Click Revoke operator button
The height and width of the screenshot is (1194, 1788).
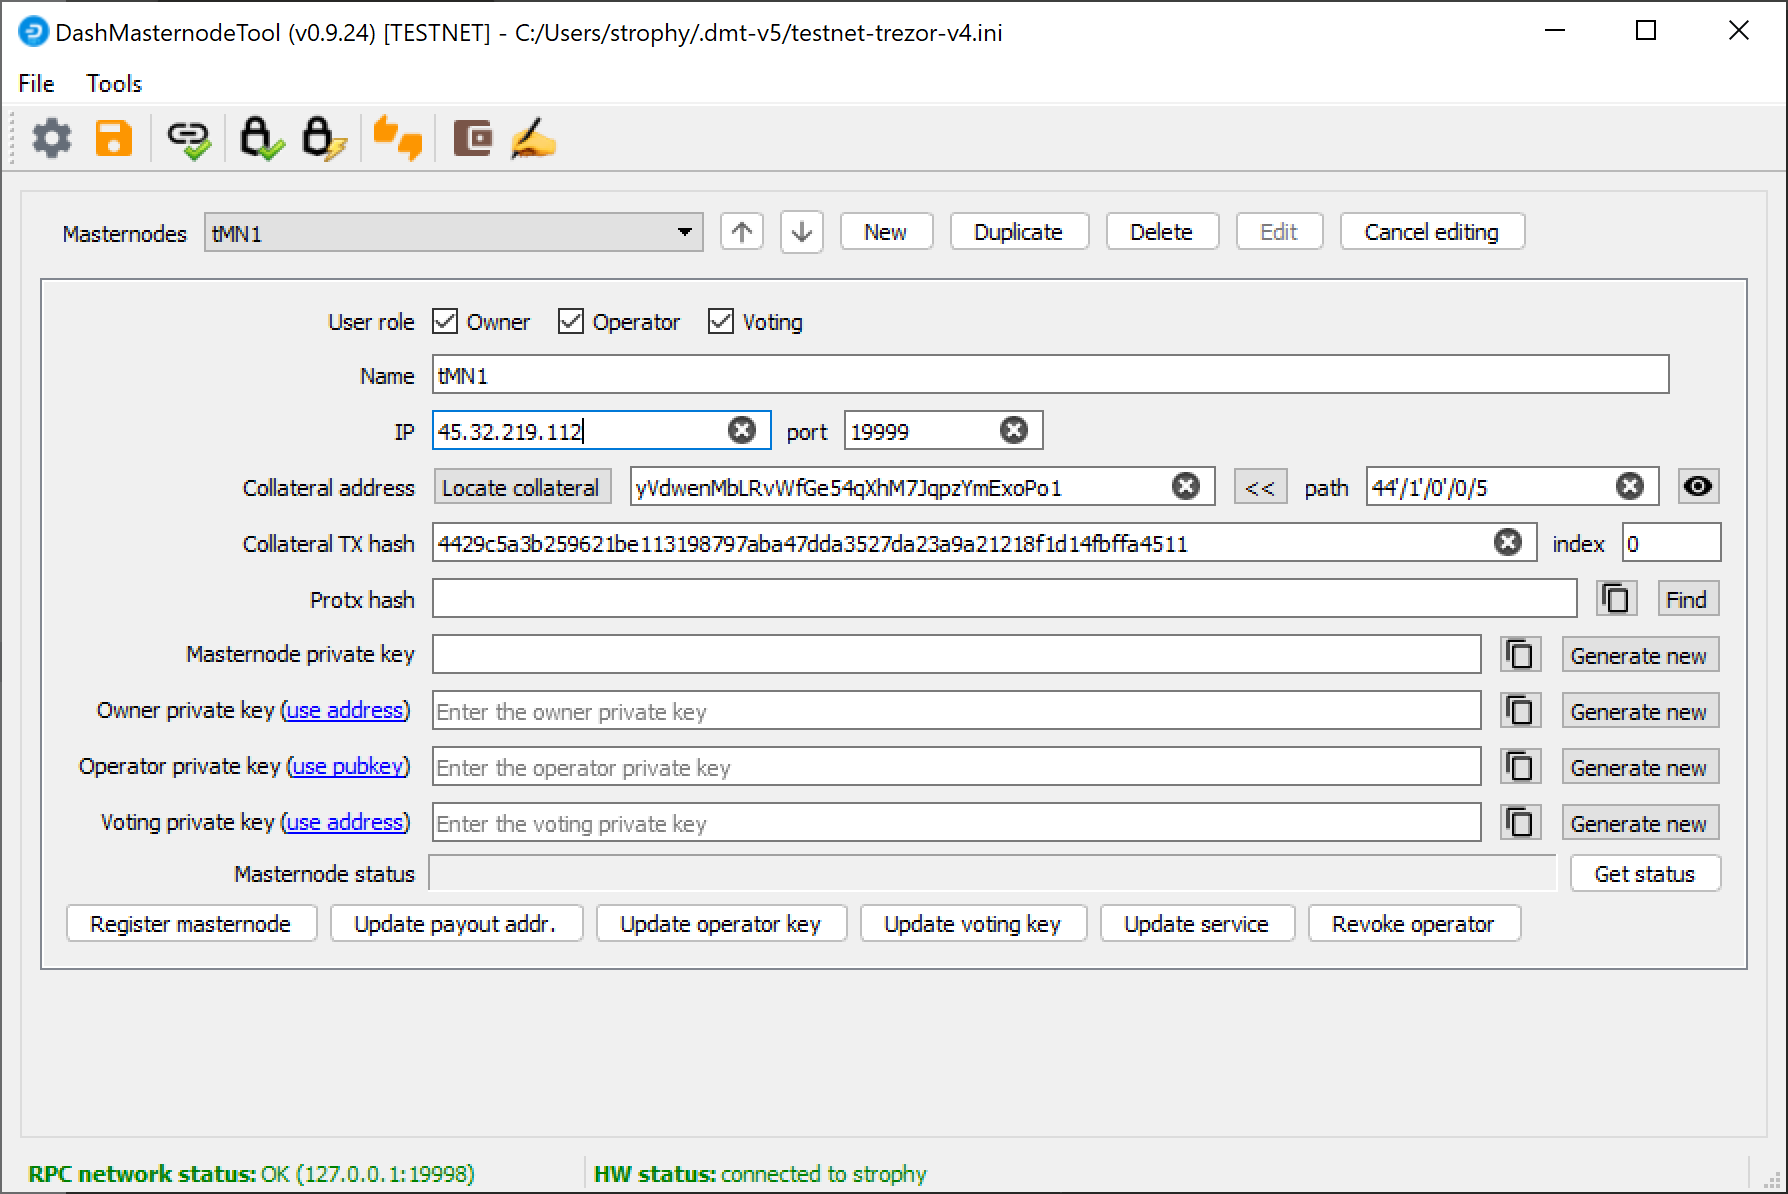pos(1414,923)
